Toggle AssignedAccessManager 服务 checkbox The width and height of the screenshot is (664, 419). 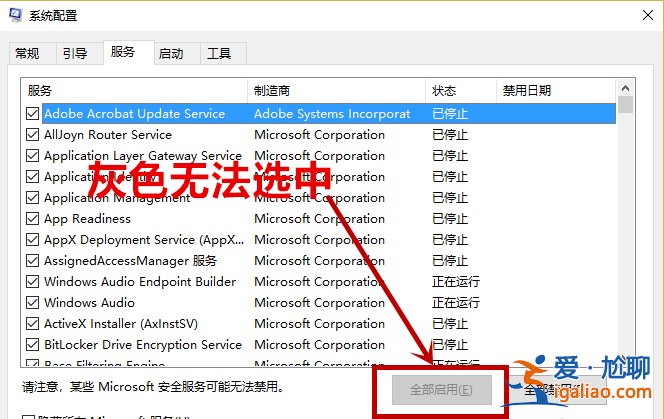point(33,261)
